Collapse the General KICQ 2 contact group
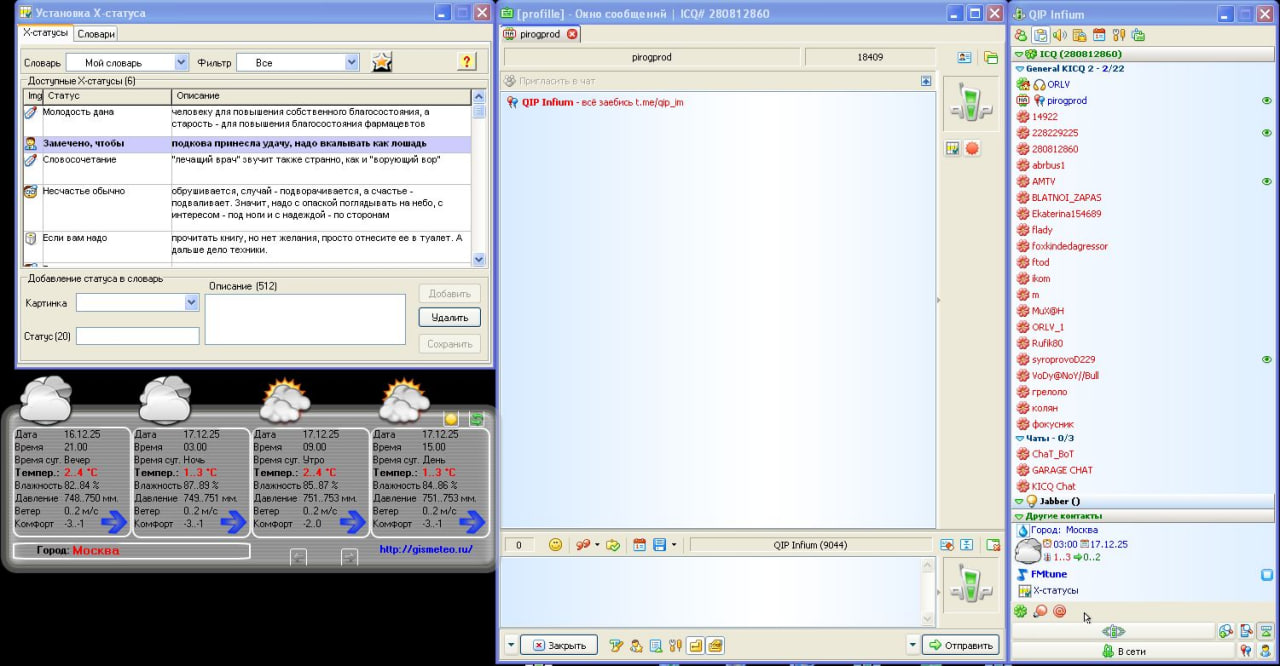This screenshot has height=666, width=1280. [x=1019, y=69]
